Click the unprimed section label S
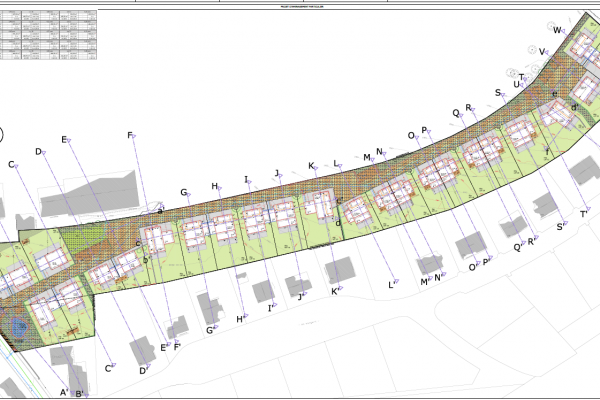Viewport: 600px width, 400px height. 498,92
